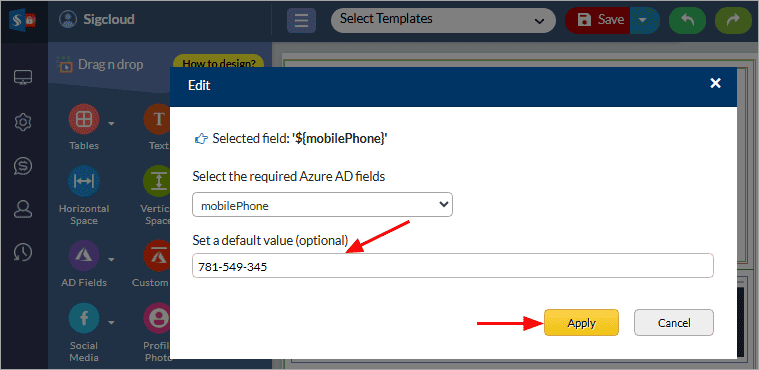Expand the Save button dropdown arrow
Image resolution: width=759 pixels, height=370 pixels.
click(x=643, y=20)
